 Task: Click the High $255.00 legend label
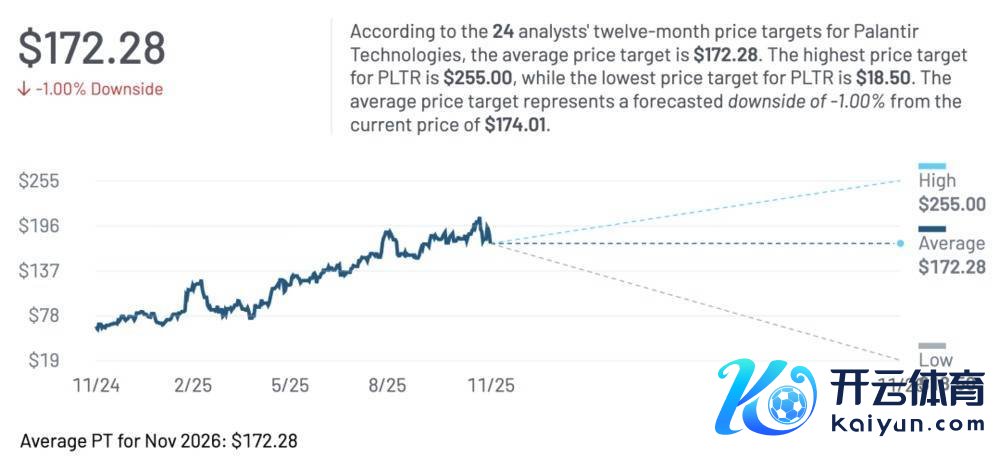point(951,192)
